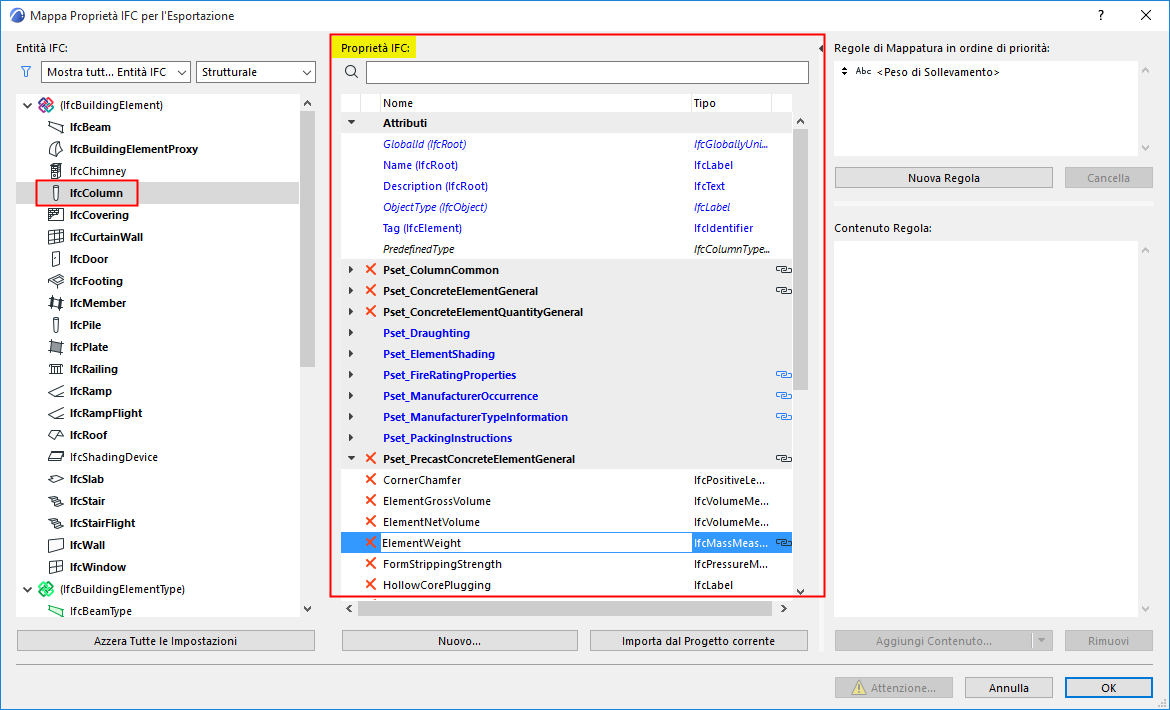Click the search magnifier icon in Proprietà IFC
Screen dimensions: 1170x710
click(x=351, y=72)
